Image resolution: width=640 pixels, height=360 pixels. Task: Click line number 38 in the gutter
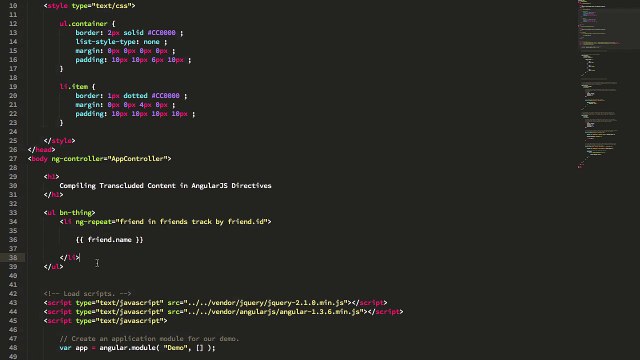[13, 258]
